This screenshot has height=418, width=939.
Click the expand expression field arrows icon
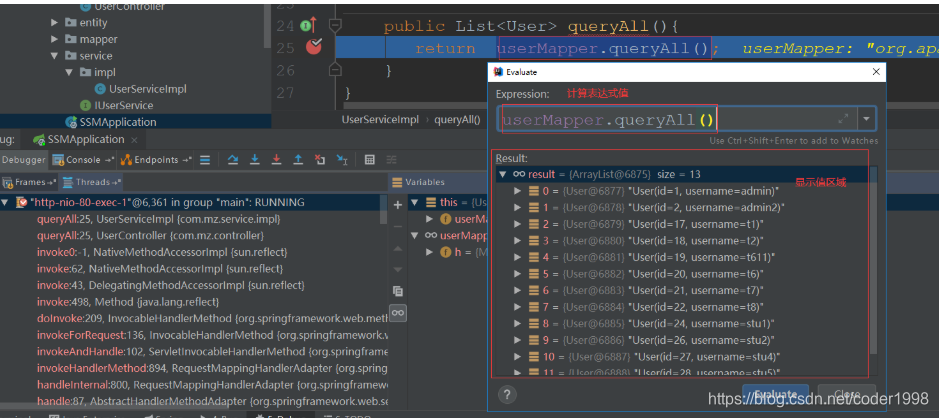[x=843, y=119]
